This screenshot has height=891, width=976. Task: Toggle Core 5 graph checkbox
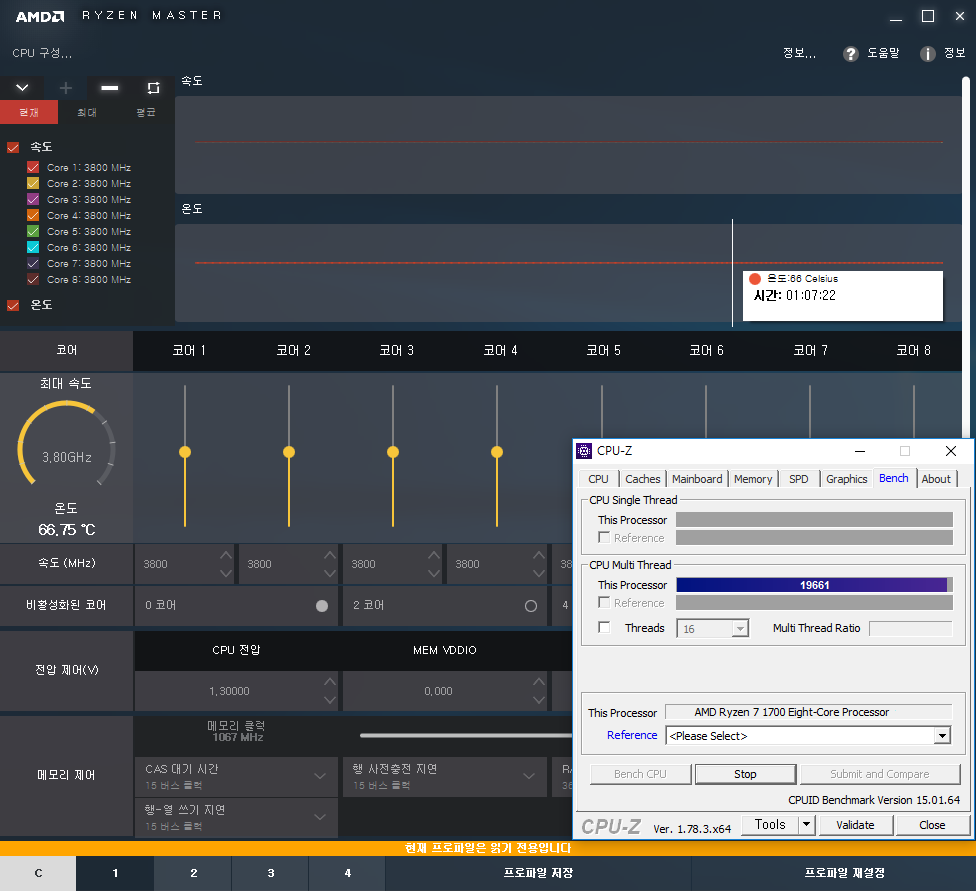pos(33,231)
